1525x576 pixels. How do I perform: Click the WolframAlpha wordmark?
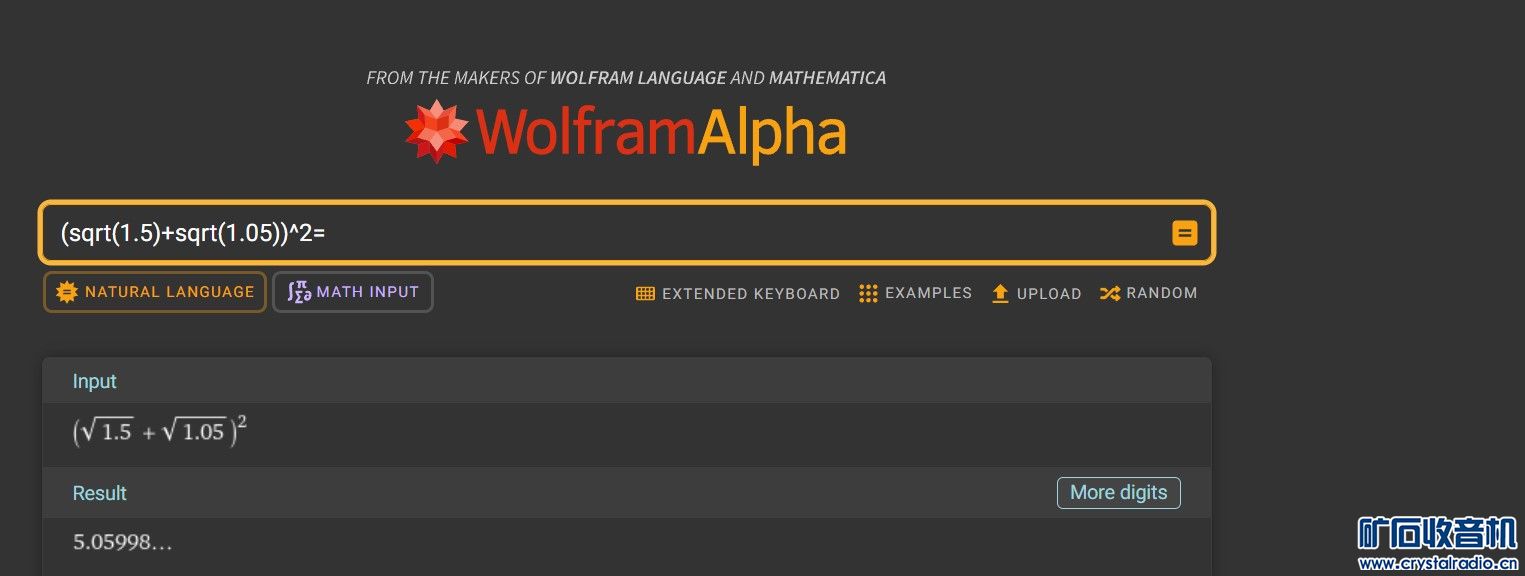click(x=662, y=133)
